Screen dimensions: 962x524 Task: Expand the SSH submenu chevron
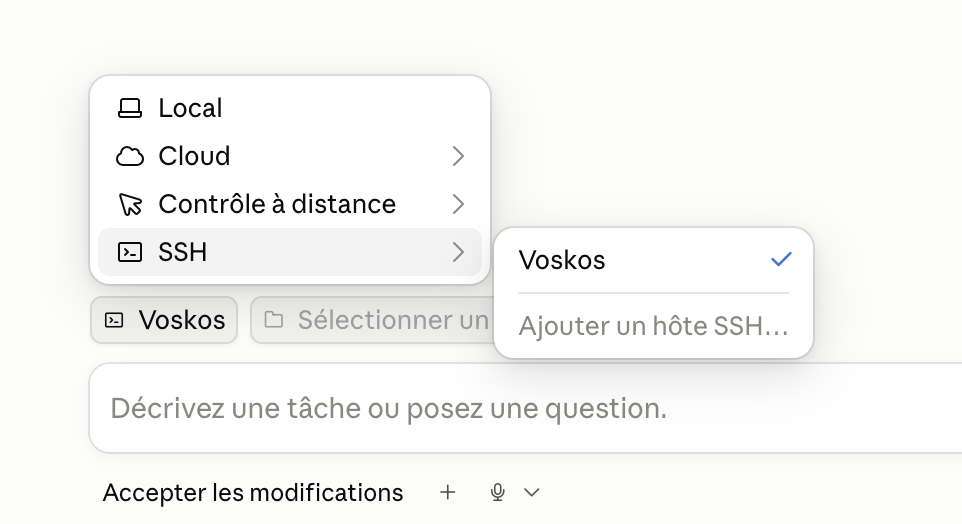click(458, 252)
